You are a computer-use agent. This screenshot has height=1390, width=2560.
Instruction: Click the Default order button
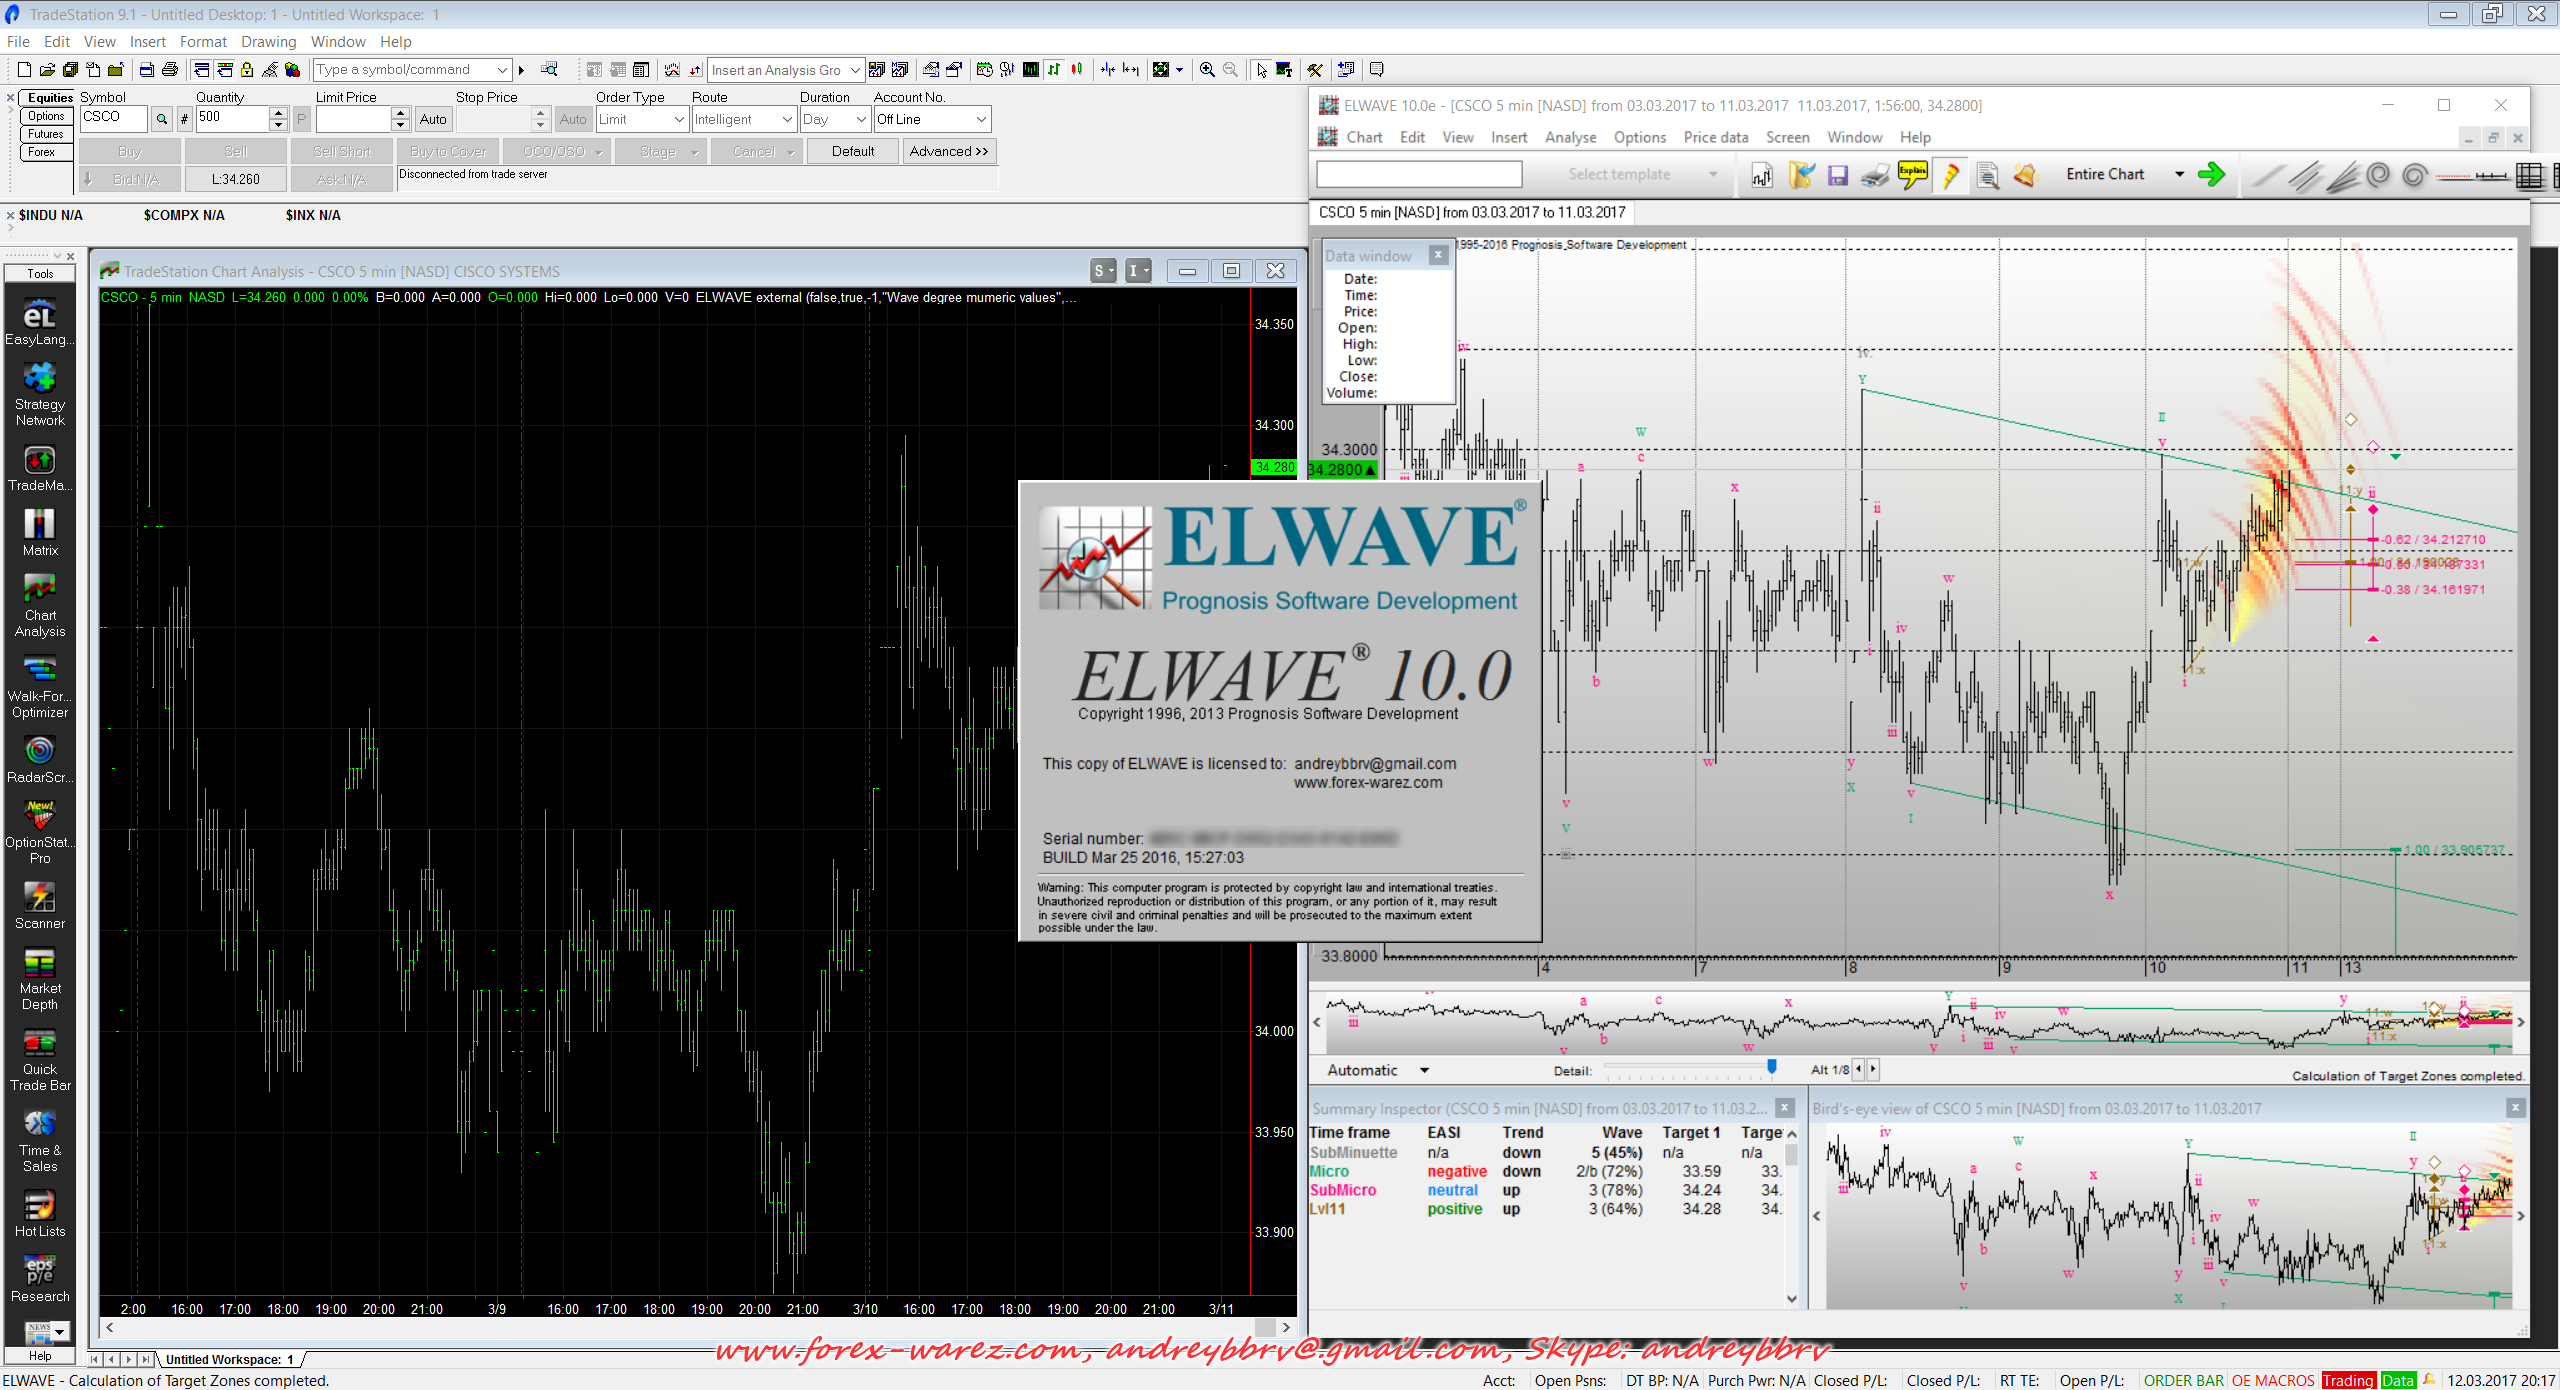pos(852,152)
